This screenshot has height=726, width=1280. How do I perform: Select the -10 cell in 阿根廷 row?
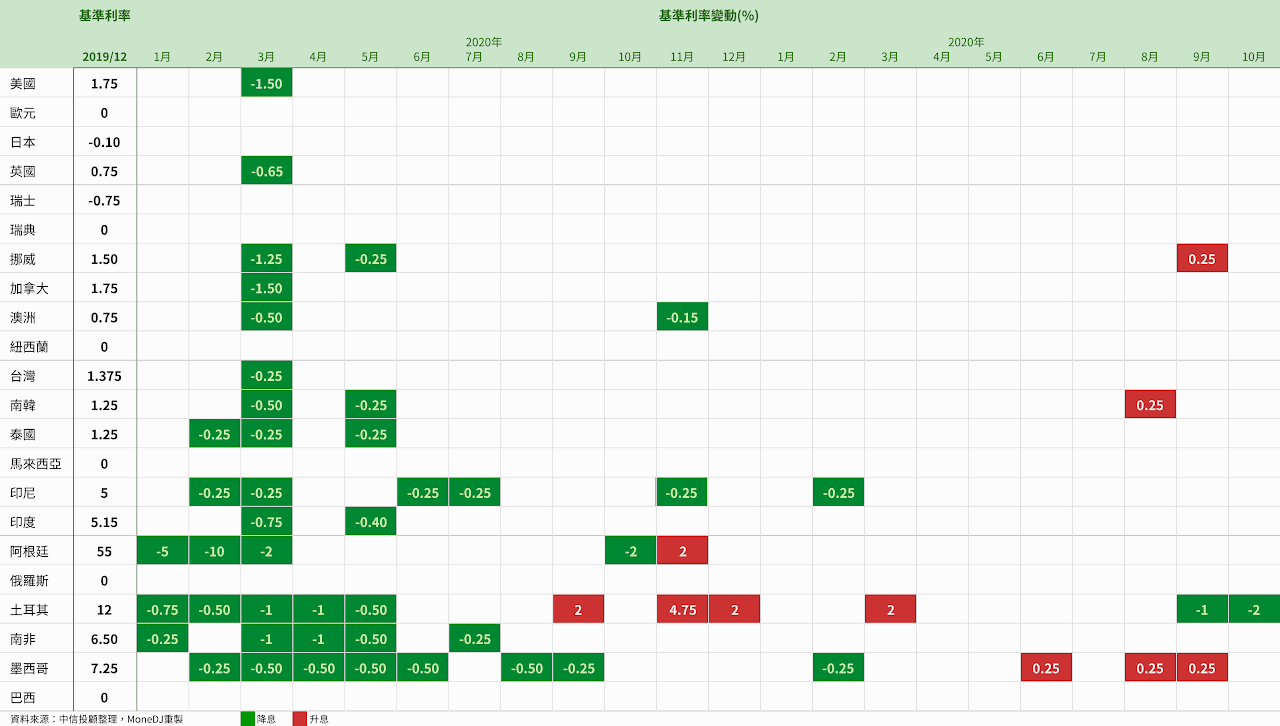click(214, 551)
